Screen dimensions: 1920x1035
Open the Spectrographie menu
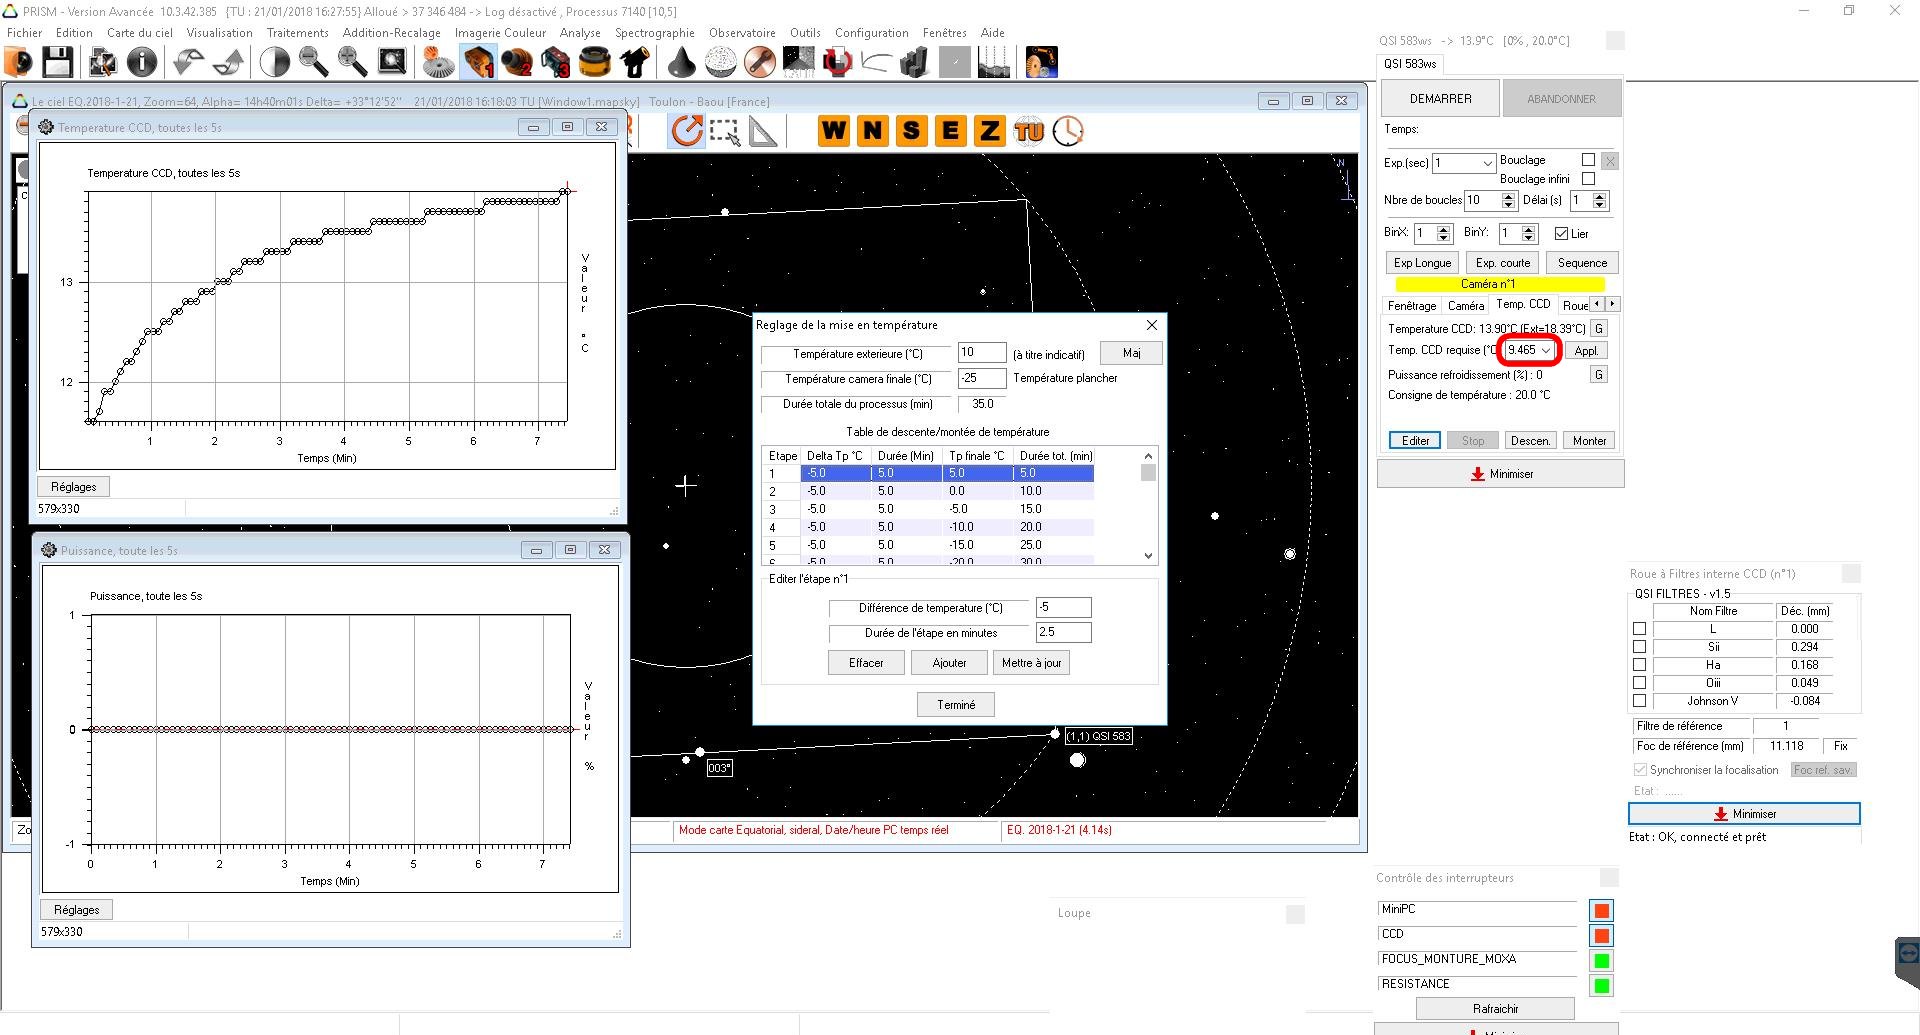(x=654, y=33)
